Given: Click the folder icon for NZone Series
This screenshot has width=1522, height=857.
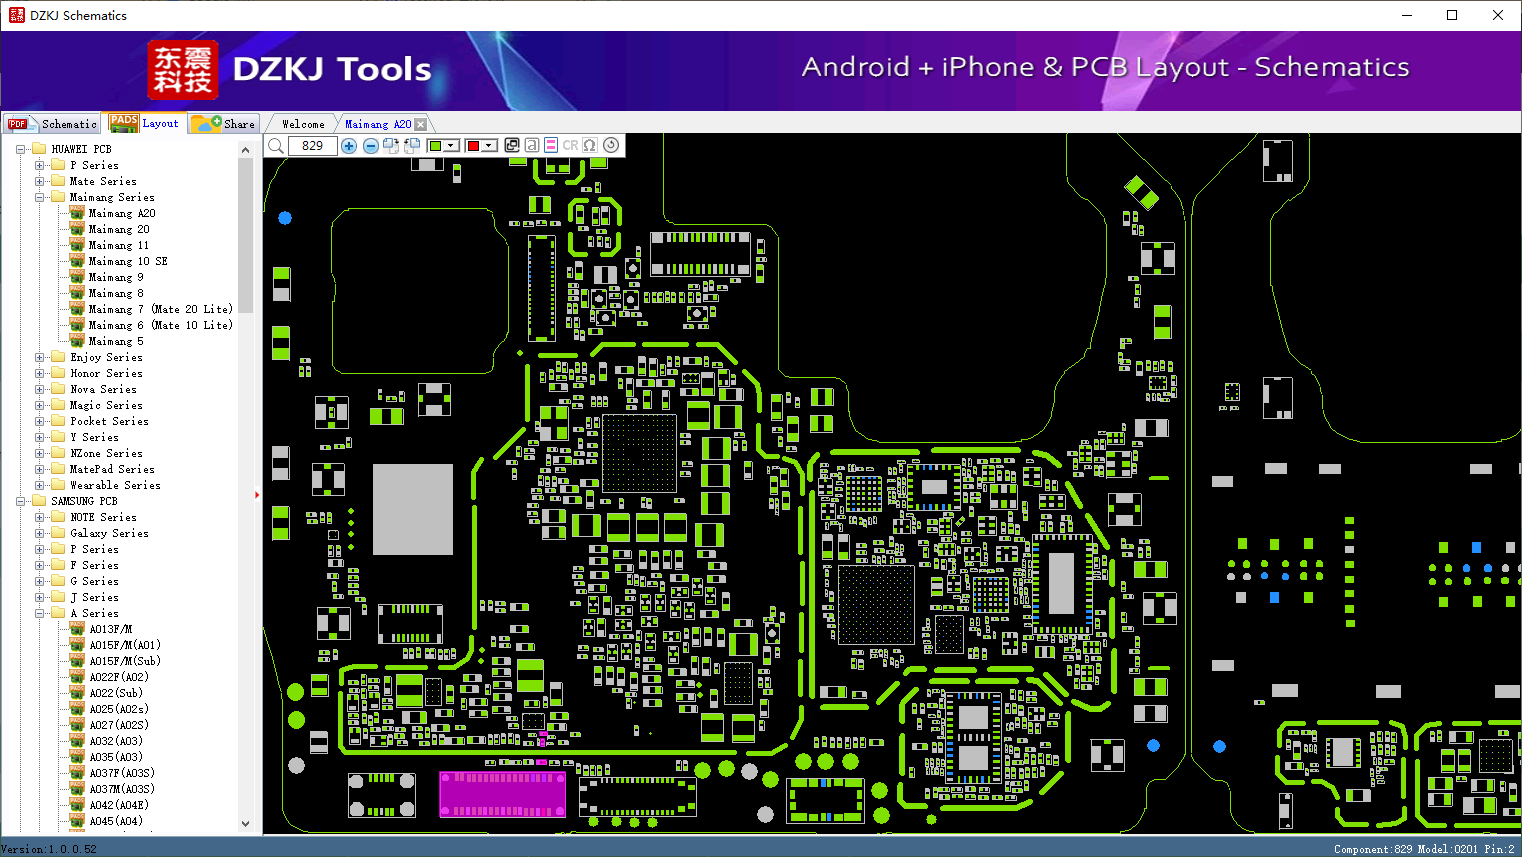Looking at the screenshot, I should (x=58, y=453).
